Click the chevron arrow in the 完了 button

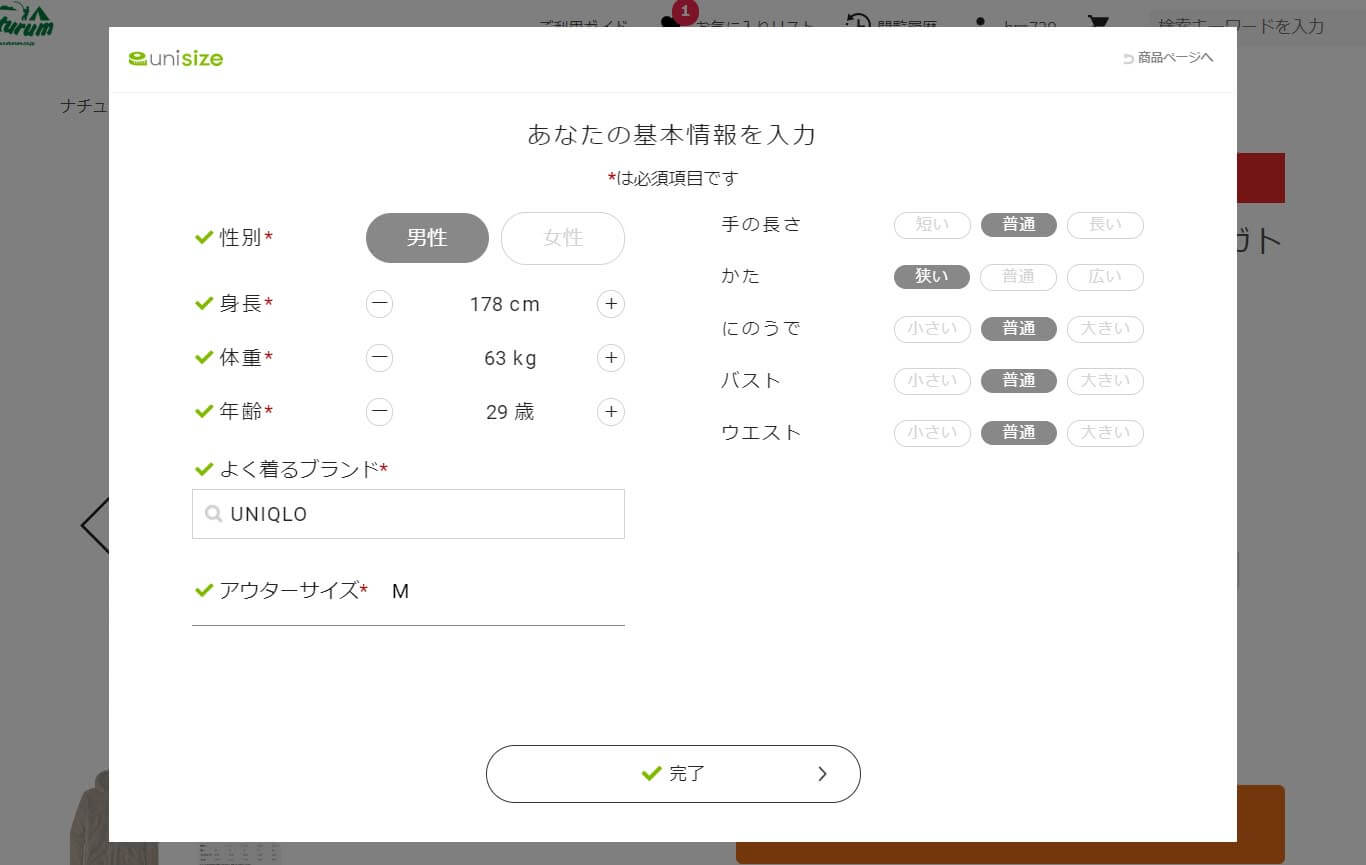point(823,773)
